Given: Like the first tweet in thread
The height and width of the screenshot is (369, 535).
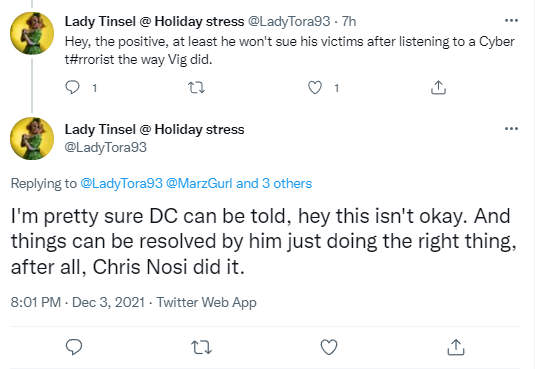Looking at the screenshot, I should click(x=315, y=87).
